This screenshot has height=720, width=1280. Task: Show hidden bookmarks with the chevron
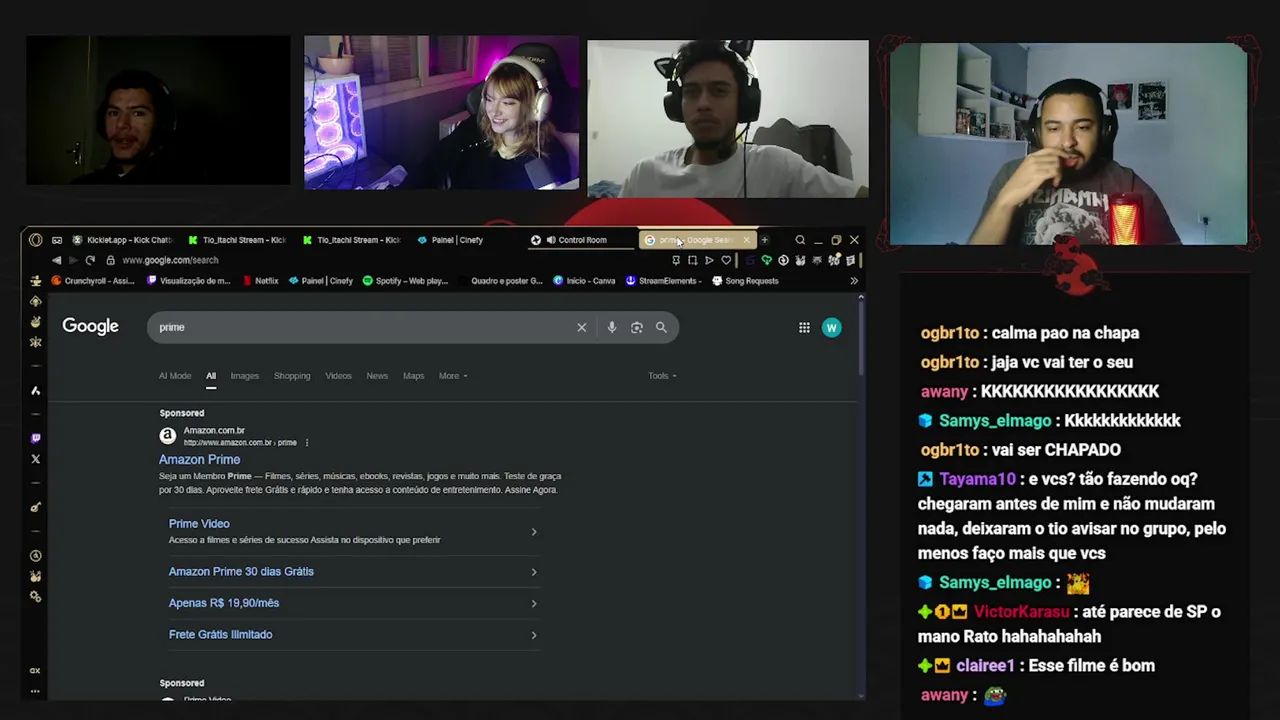click(x=854, y=281)
